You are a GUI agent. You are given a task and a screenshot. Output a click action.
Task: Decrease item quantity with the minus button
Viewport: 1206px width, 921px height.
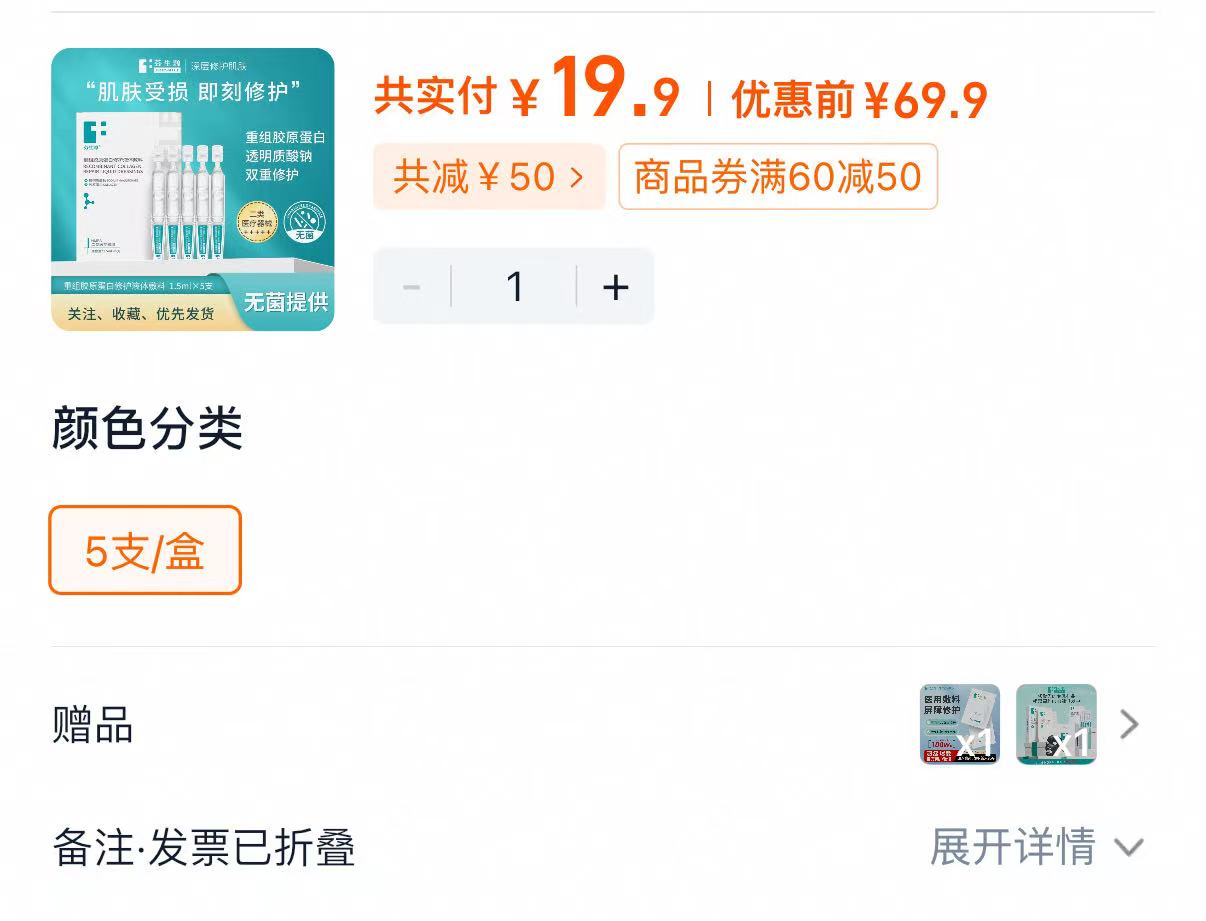point(411,286)
